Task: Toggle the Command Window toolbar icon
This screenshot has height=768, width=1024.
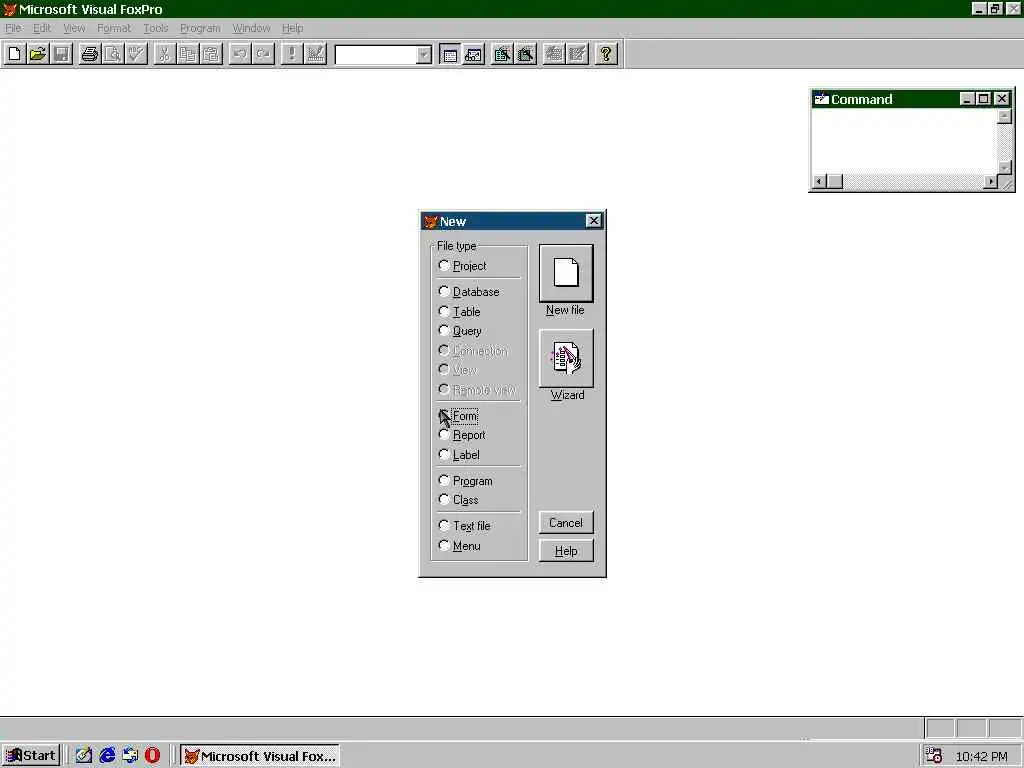Action: click(450, 54)
